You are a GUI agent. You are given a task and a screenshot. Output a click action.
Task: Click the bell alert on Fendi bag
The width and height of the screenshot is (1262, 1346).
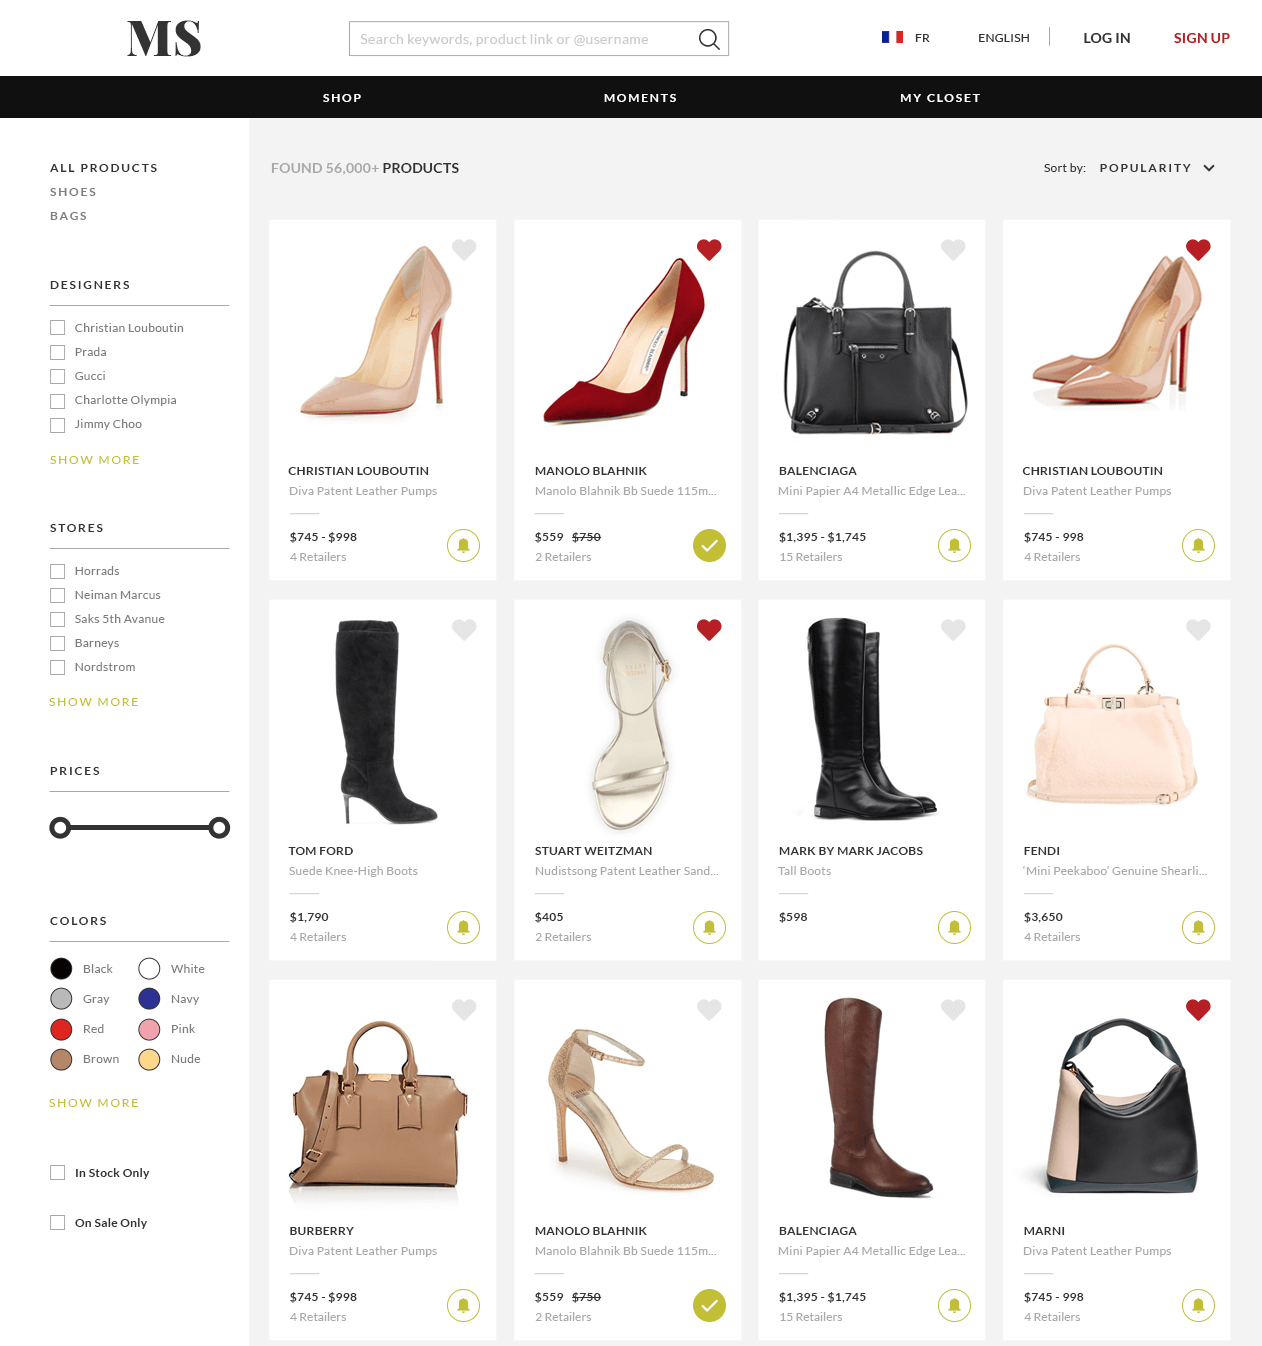tap(1198, 927)
